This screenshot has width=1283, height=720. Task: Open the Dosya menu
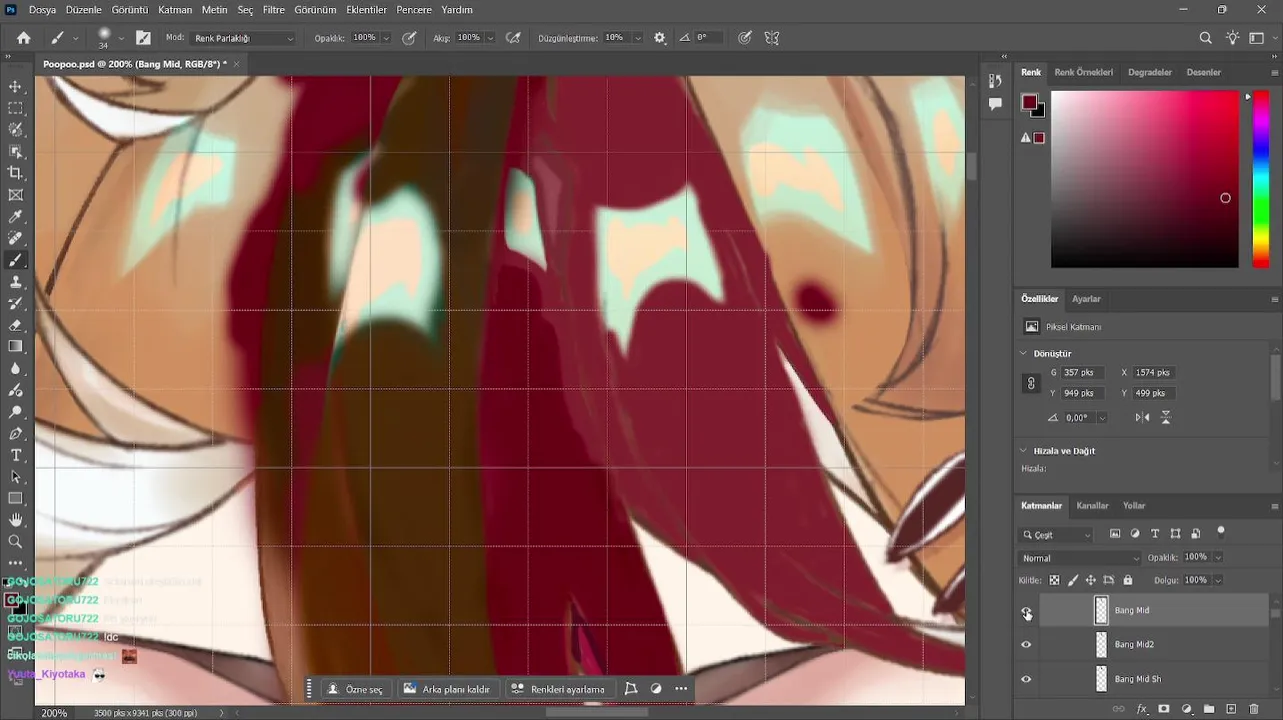(x=42, y=10)
